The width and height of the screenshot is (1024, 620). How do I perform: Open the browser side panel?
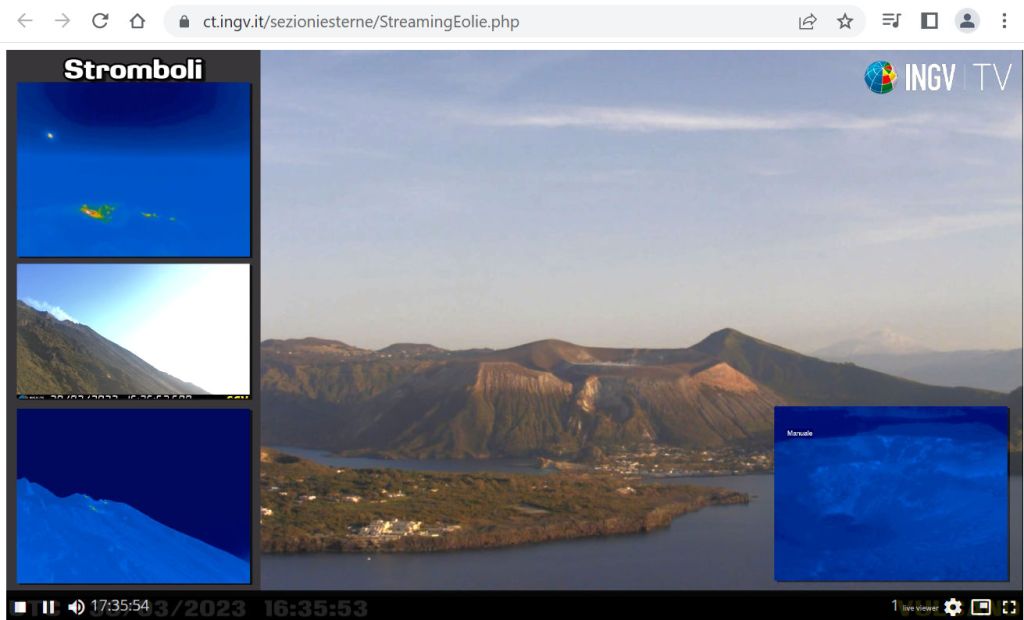point(929,21)
